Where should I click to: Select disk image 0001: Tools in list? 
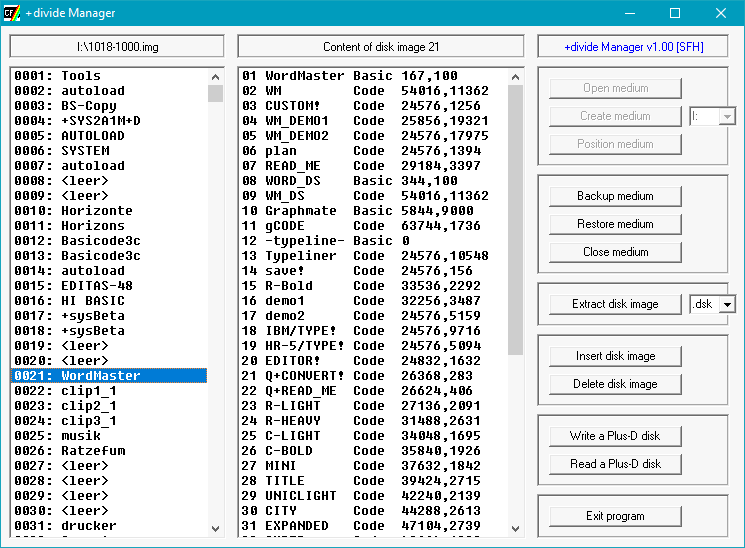pos(80,76)
